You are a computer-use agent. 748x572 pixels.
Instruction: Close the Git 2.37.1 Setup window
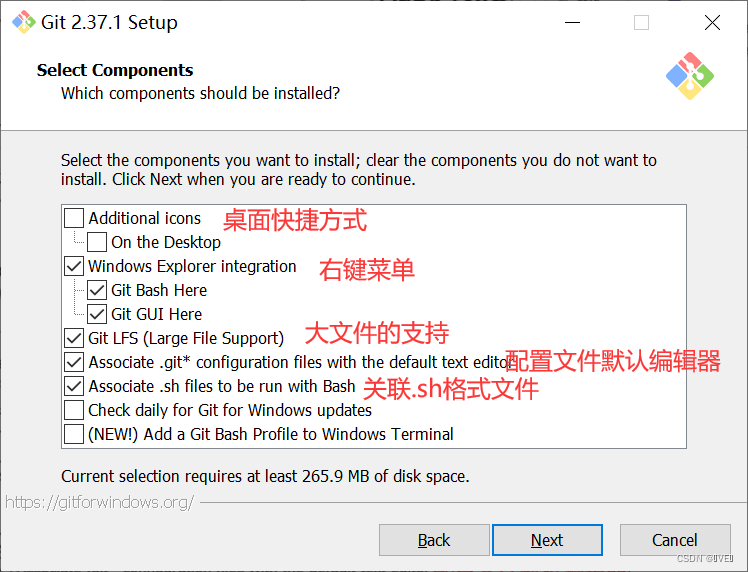[712, 22]
